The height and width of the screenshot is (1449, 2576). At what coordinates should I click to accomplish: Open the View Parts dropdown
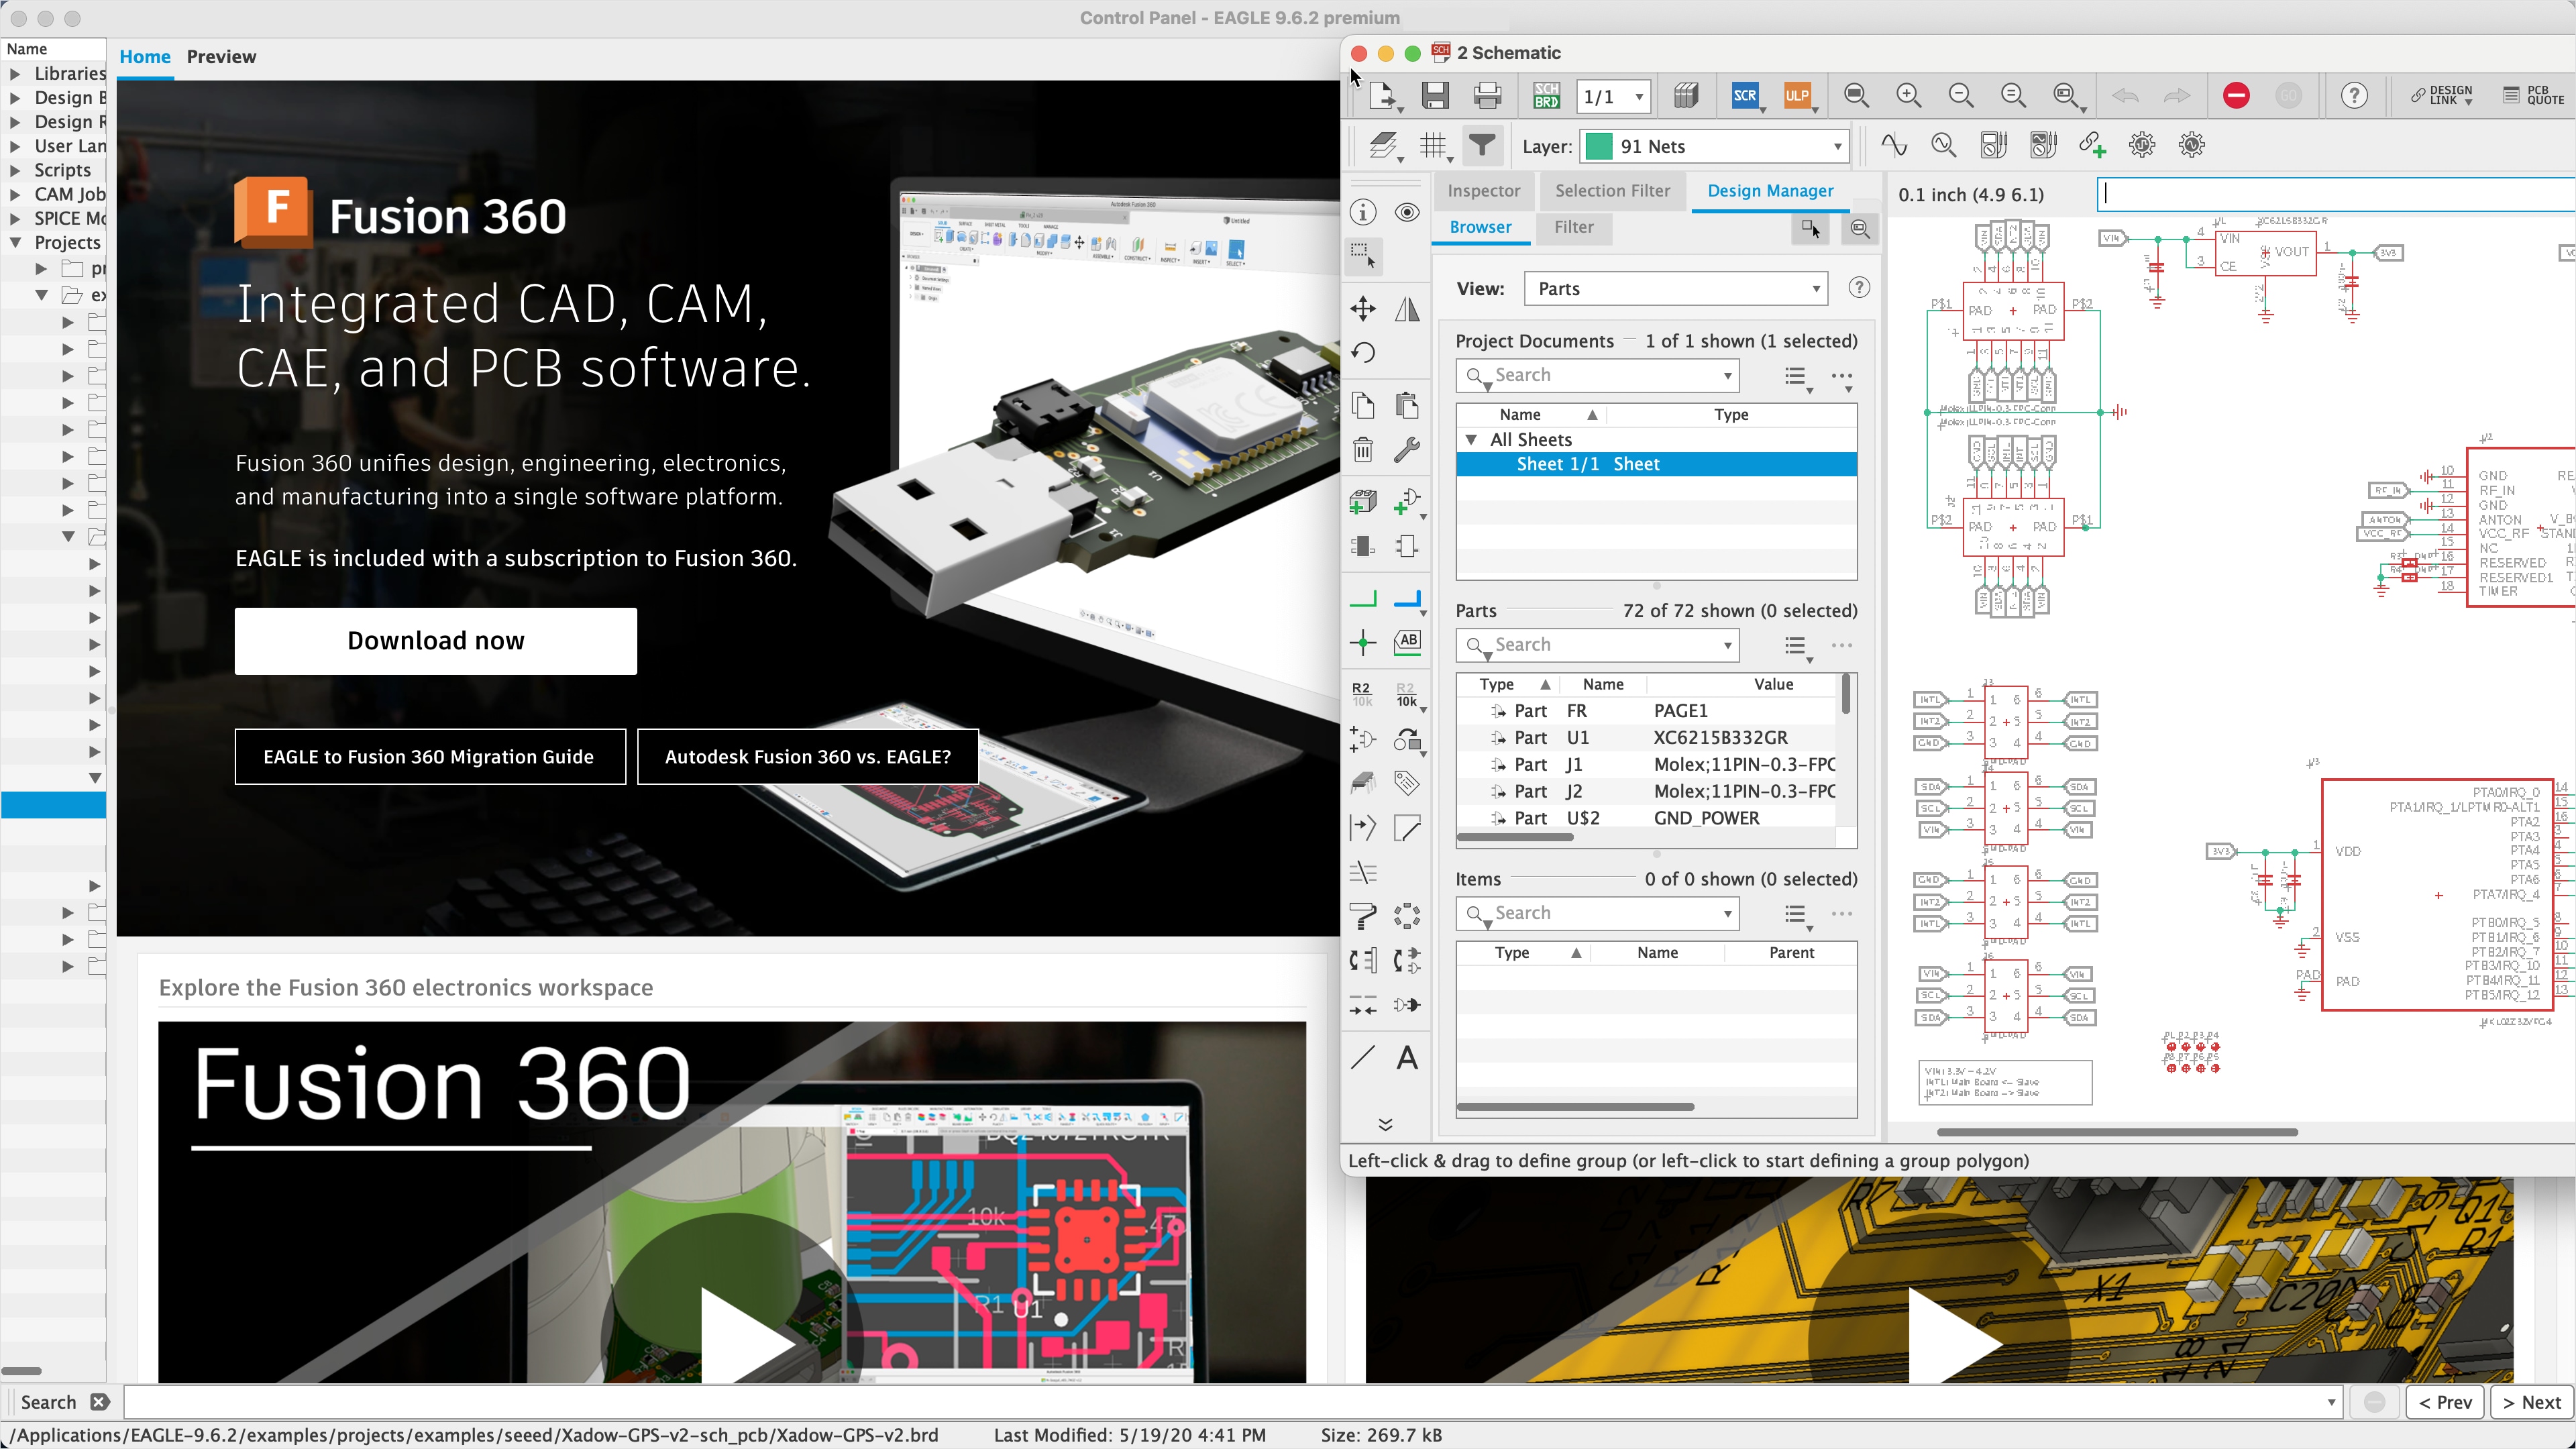tap(1676, 289)
